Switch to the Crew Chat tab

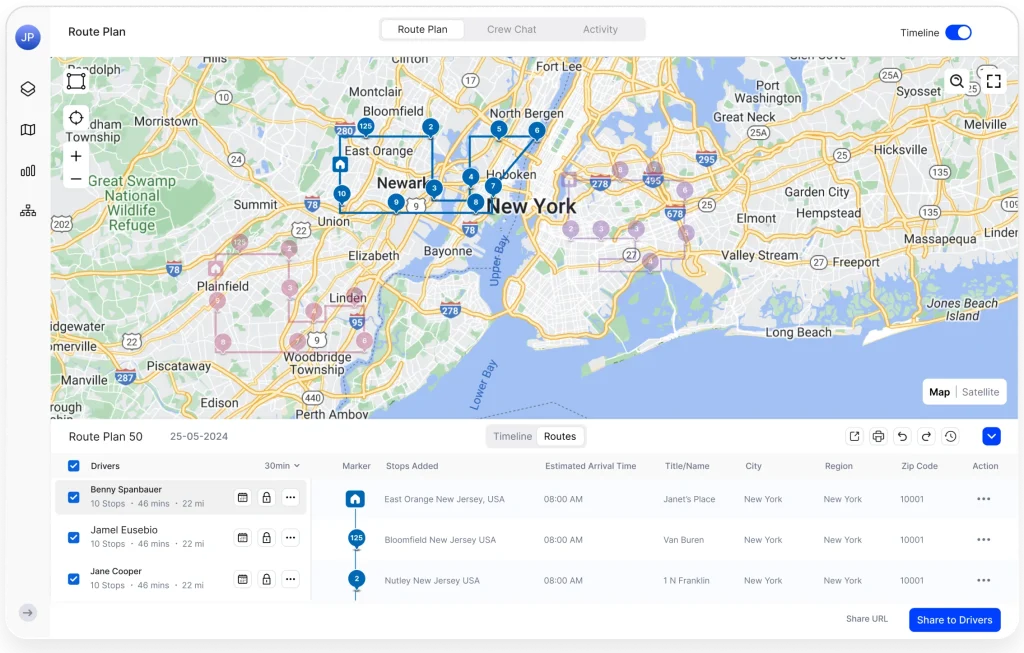(x=511, y=29)
